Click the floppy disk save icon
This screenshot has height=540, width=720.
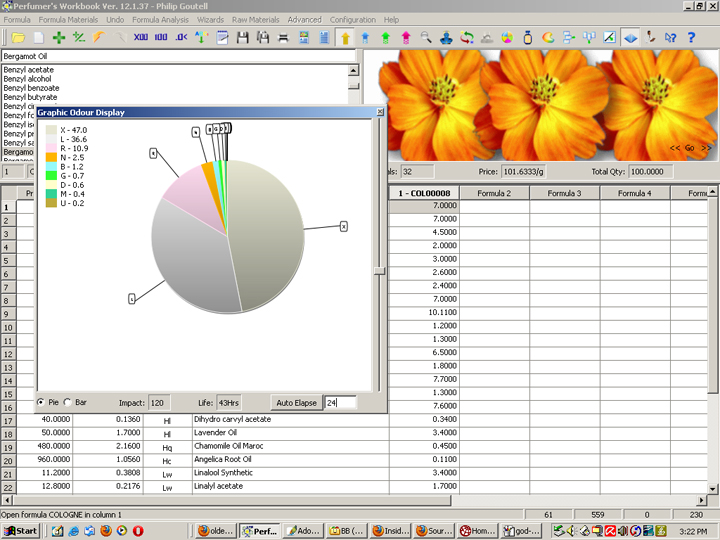point(241,37)
